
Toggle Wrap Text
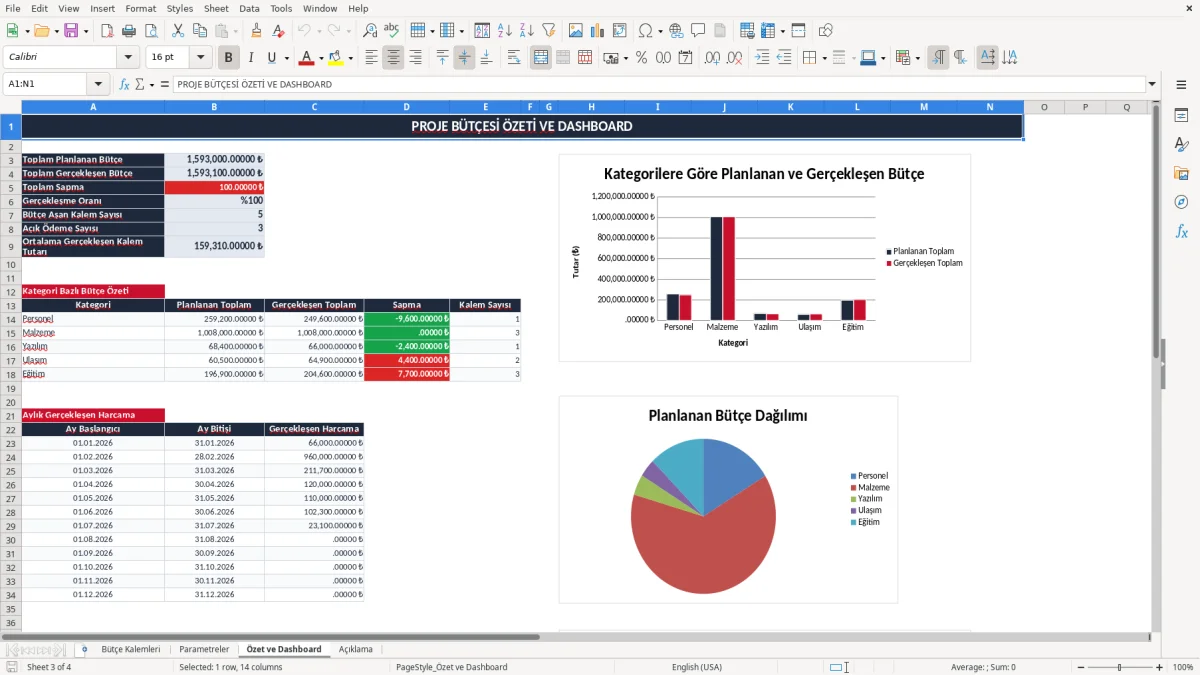[x=513, y=58]
